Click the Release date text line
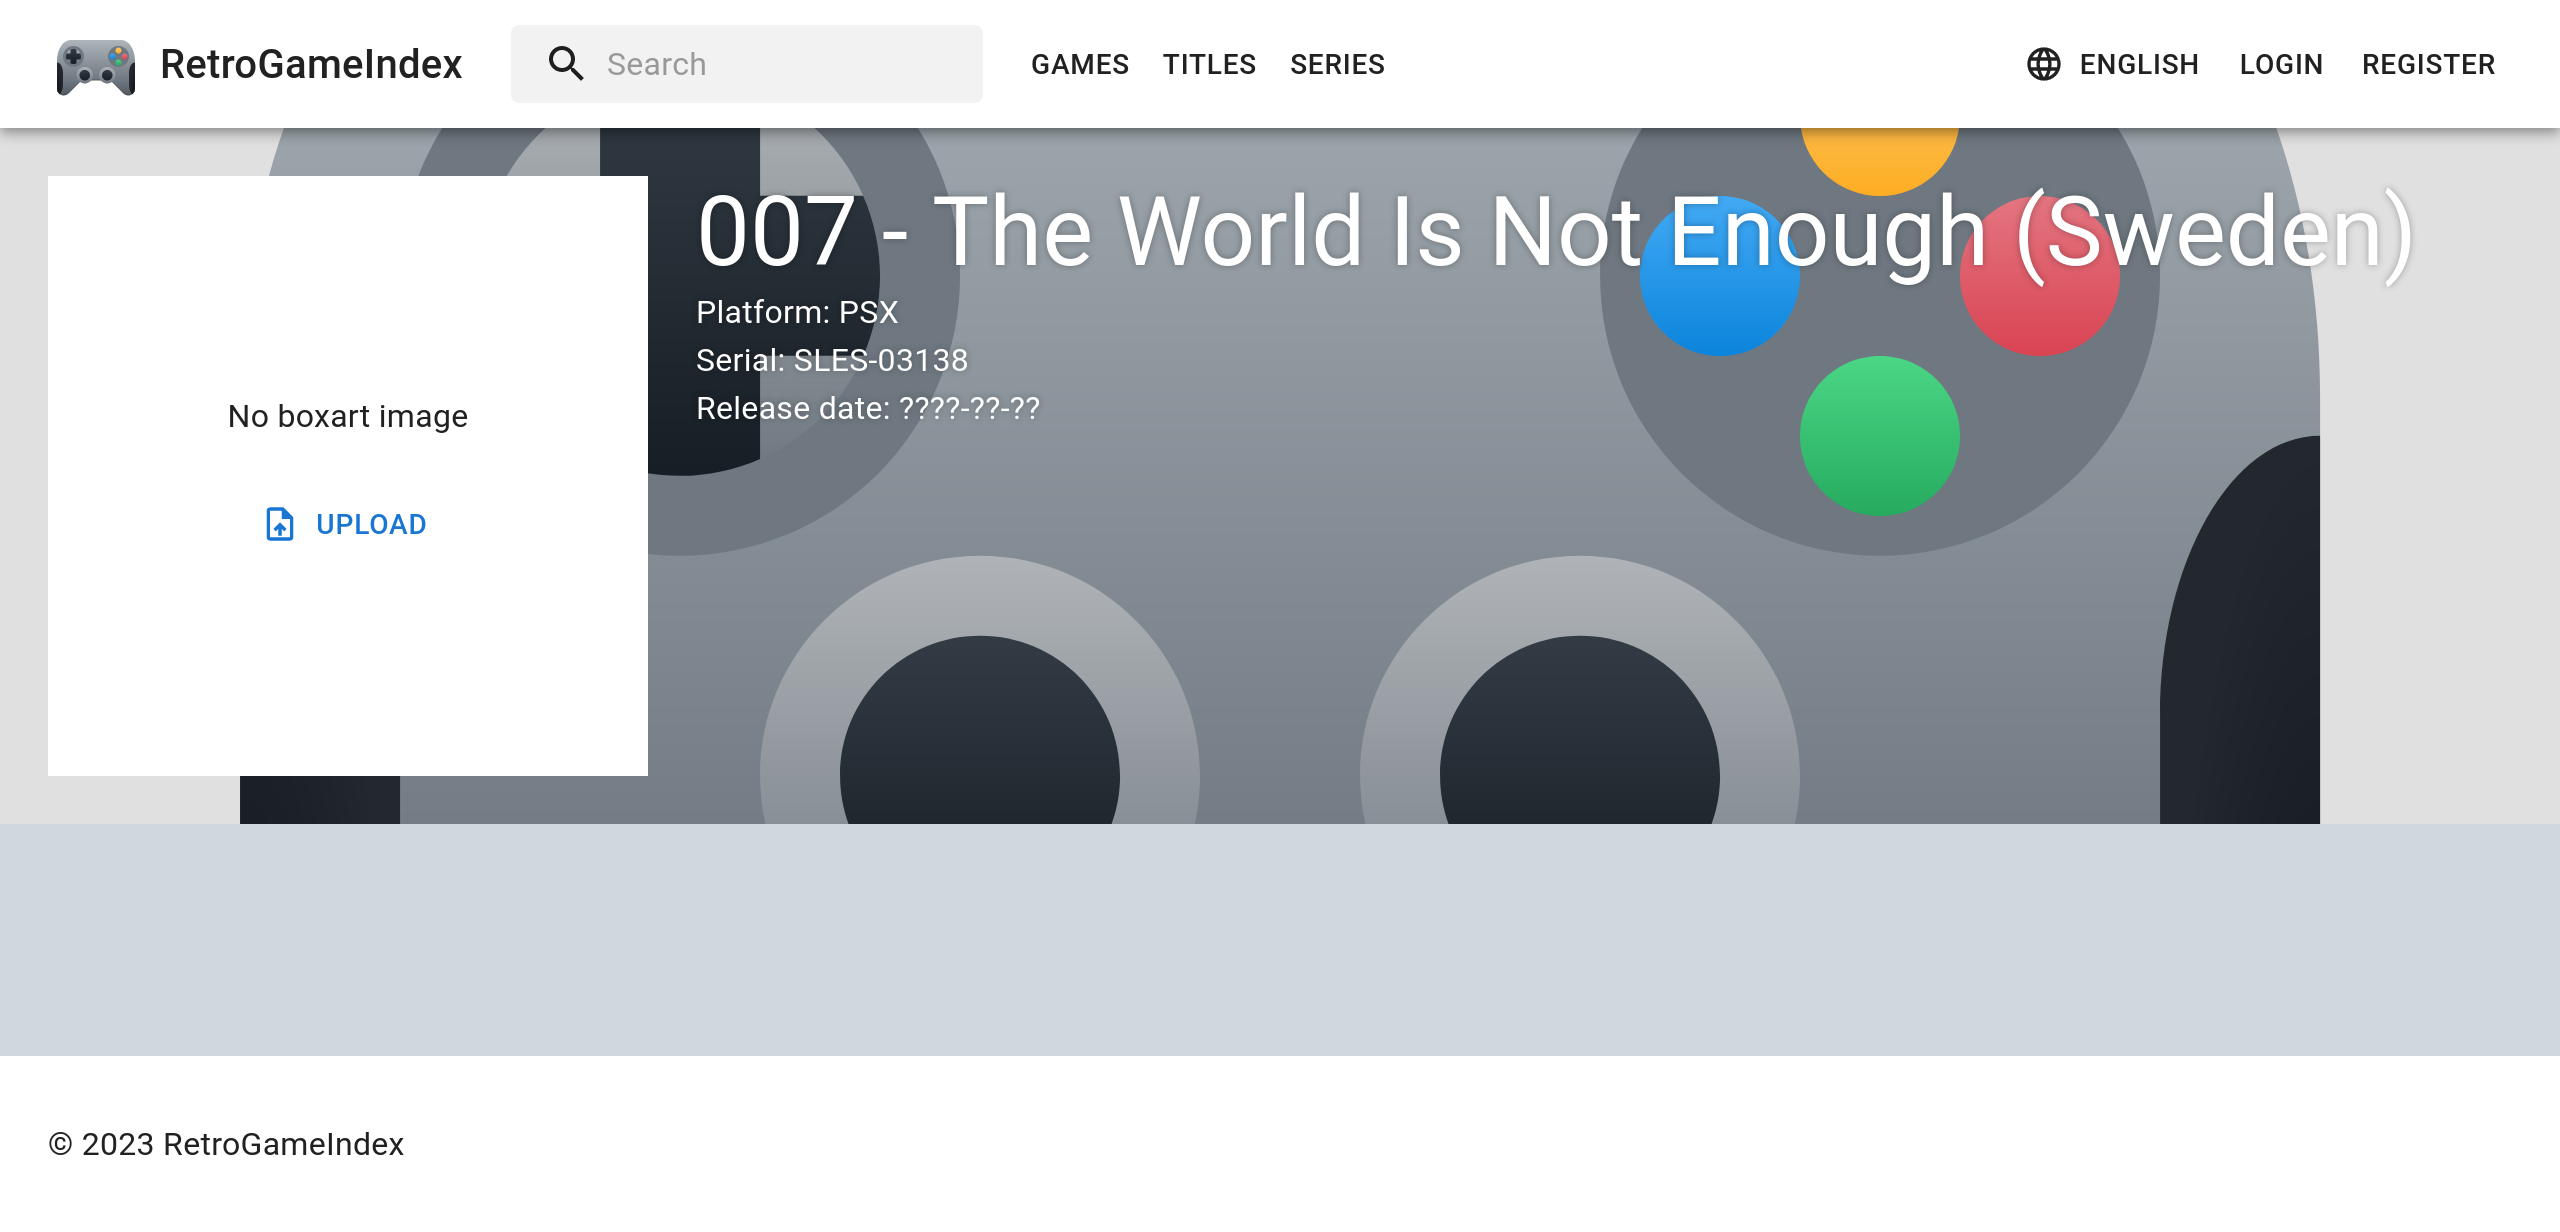This screenshot has height=1232, width=2560. coord(868,408)
